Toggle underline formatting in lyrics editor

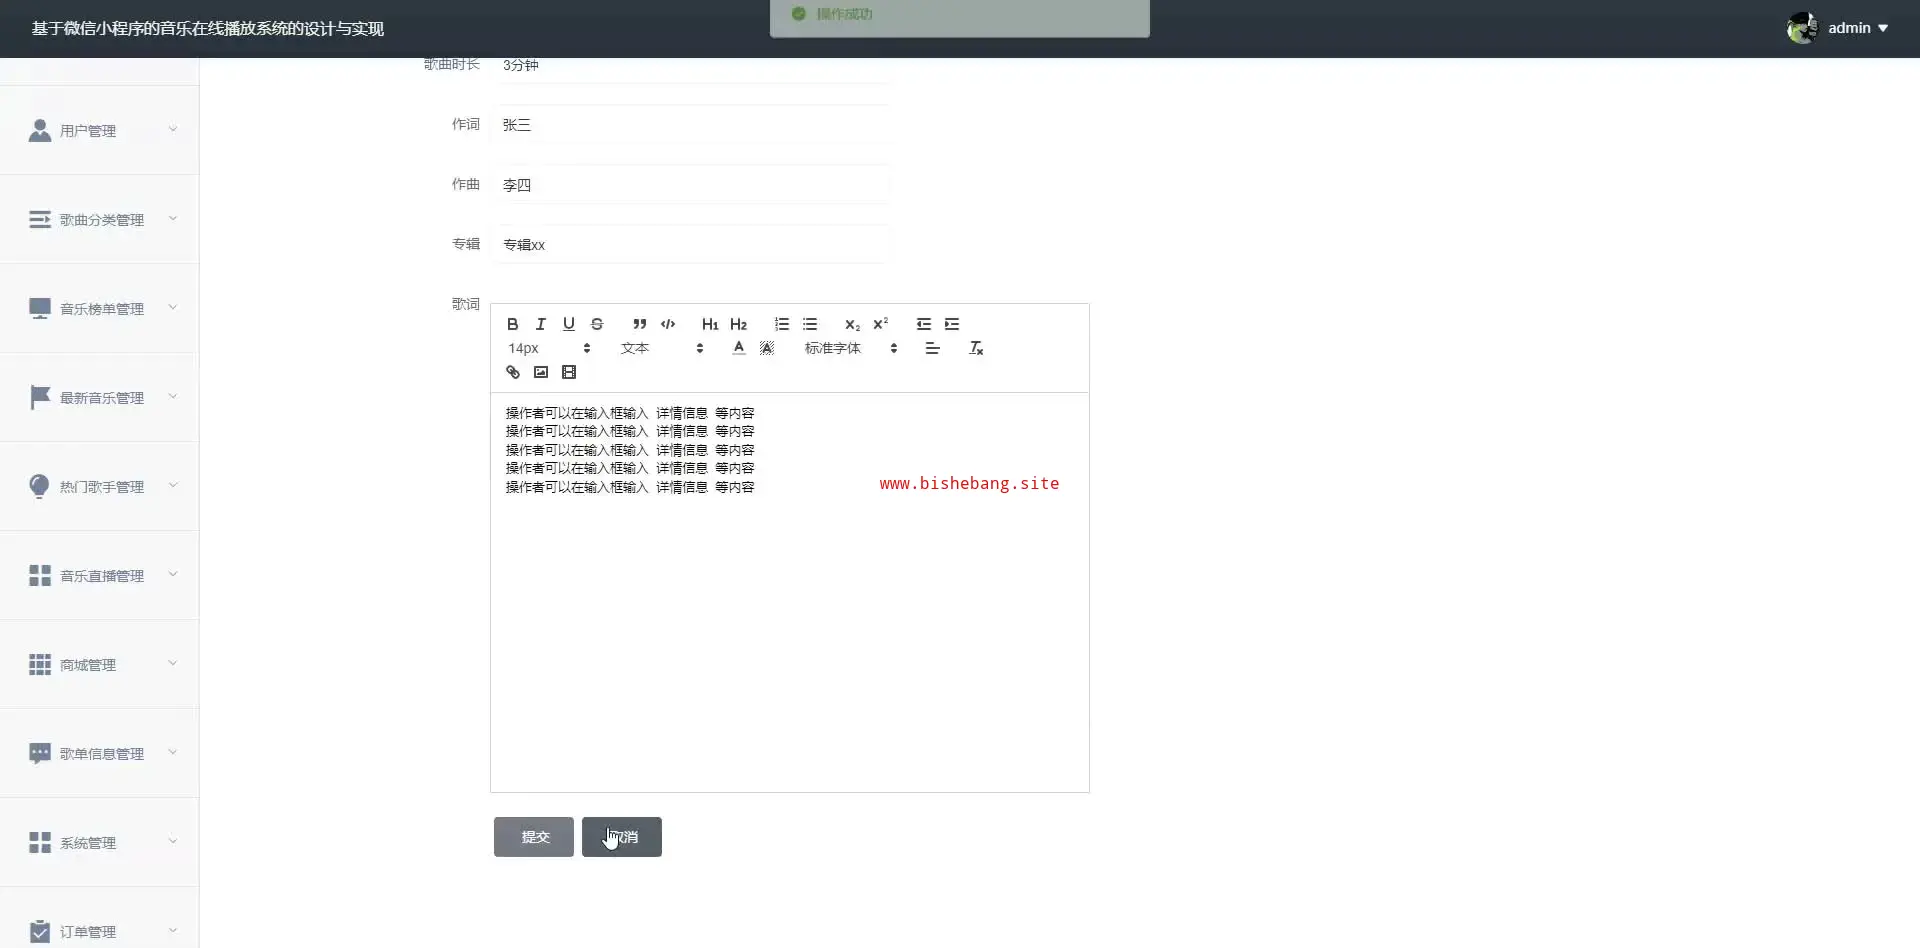568,324
